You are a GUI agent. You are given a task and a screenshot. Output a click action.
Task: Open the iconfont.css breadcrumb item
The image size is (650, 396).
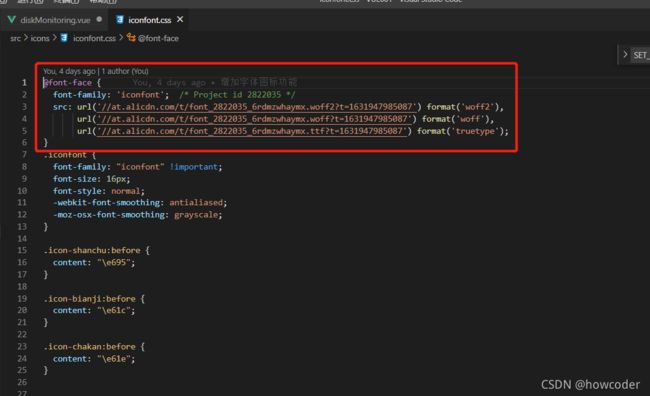point(94,39)
